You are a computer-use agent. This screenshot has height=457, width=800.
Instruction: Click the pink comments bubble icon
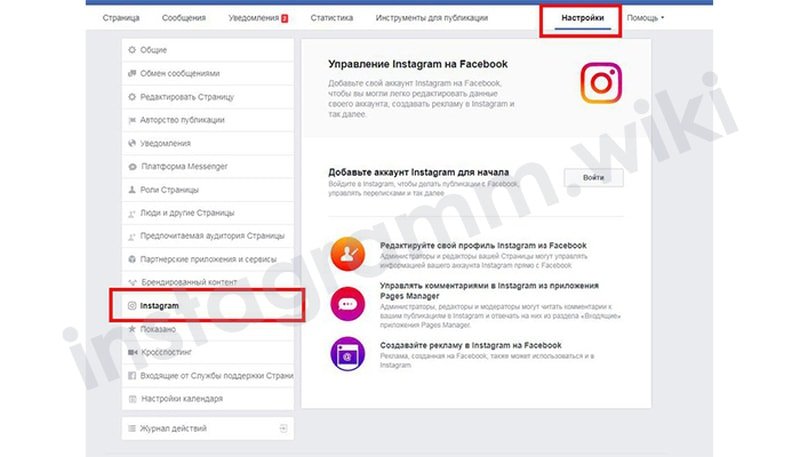pos(347,304)
